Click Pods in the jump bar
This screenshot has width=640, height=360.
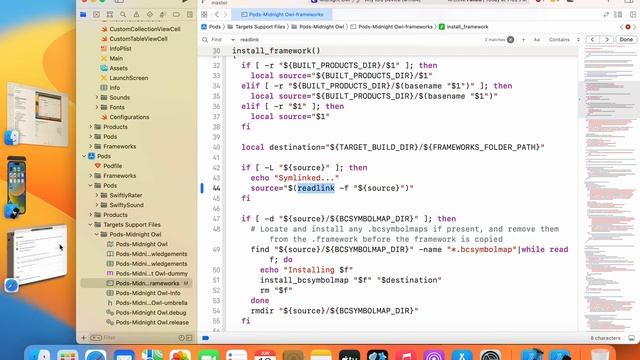[211, 27]
